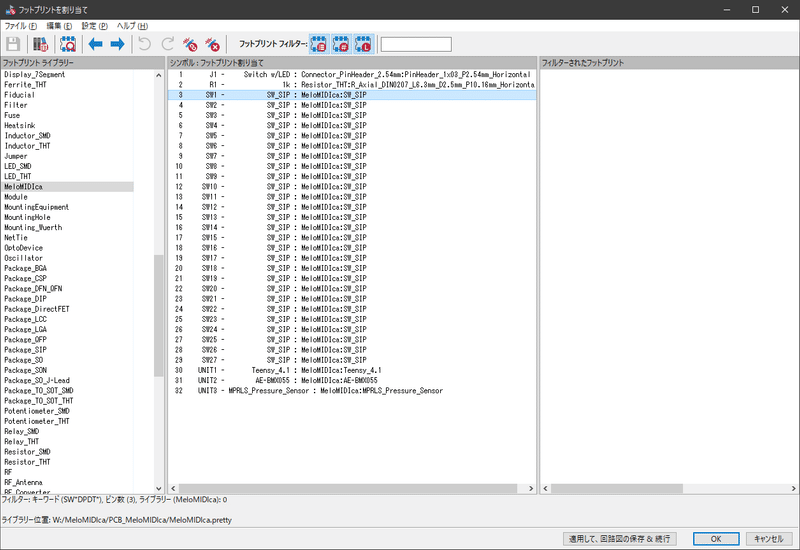
Task: Select Heatsink library
Action: pyautogui.click(x=20, y=126)
